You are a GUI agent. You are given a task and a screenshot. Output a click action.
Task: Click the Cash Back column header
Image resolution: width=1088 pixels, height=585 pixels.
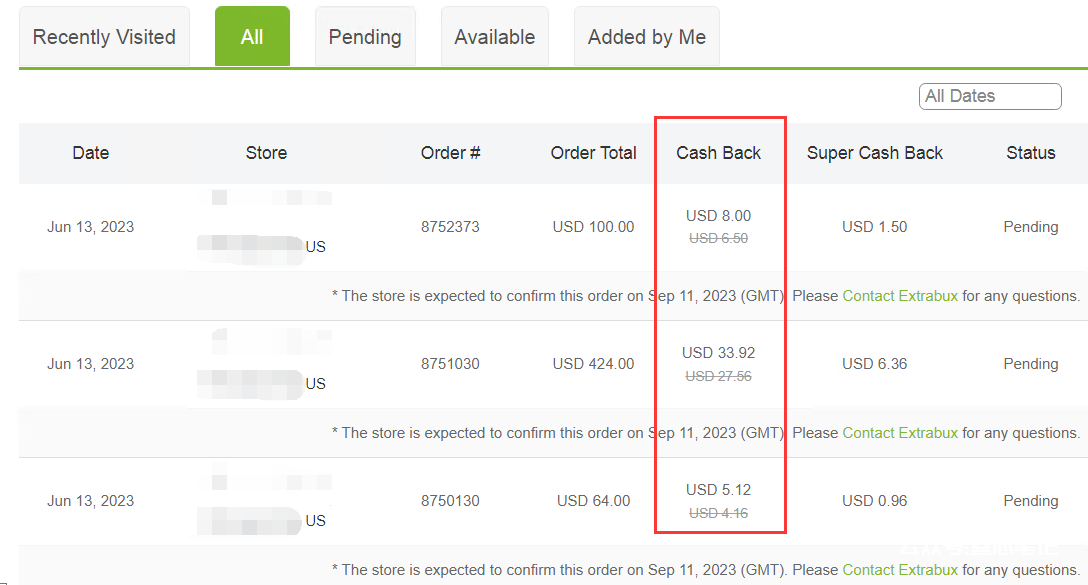(718, 153)
